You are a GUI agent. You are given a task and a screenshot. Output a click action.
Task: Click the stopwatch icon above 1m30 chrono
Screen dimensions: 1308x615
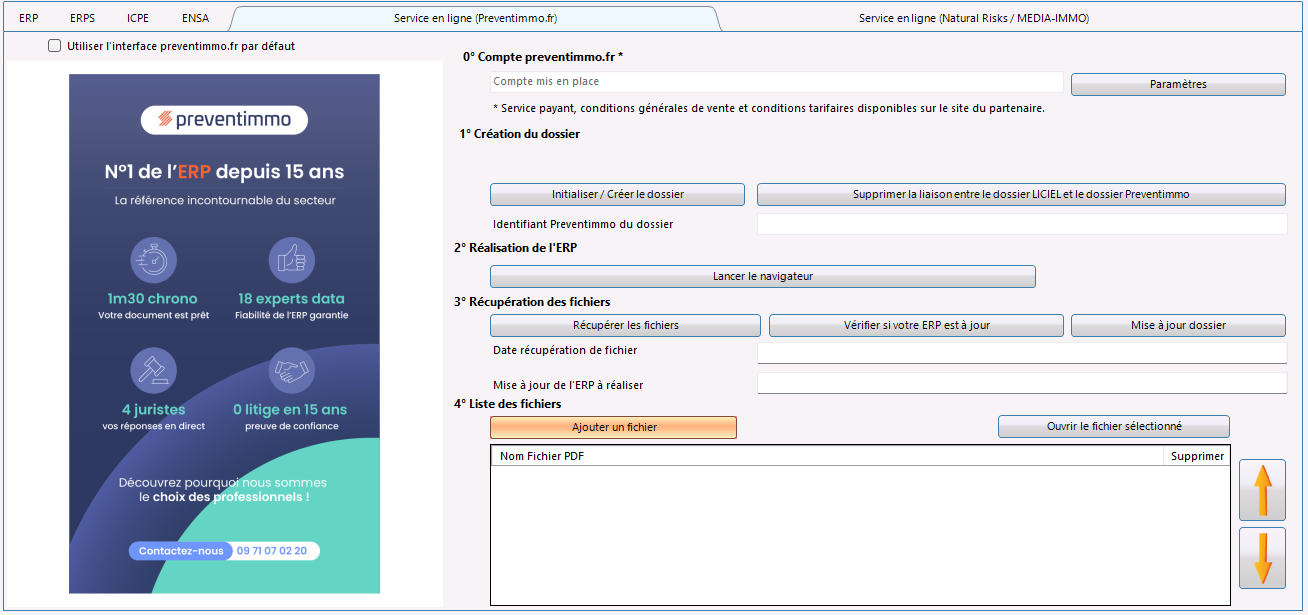(154, 261)
